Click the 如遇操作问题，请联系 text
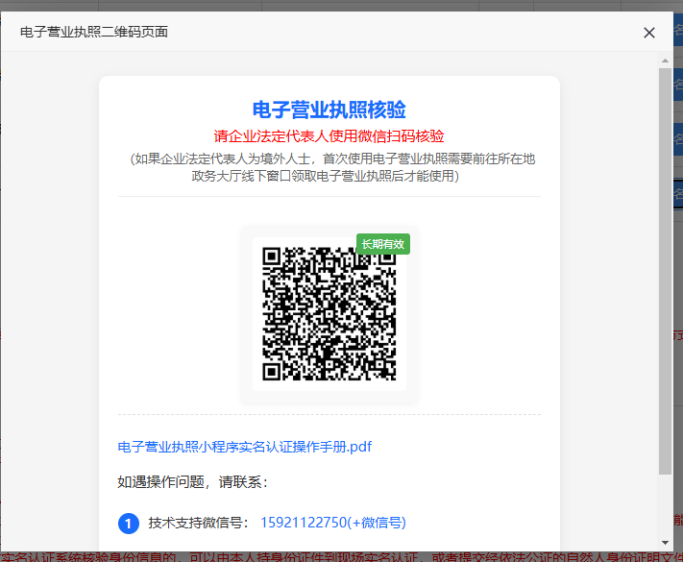This screenshot has width=683, height=562. tap(193, 482)
